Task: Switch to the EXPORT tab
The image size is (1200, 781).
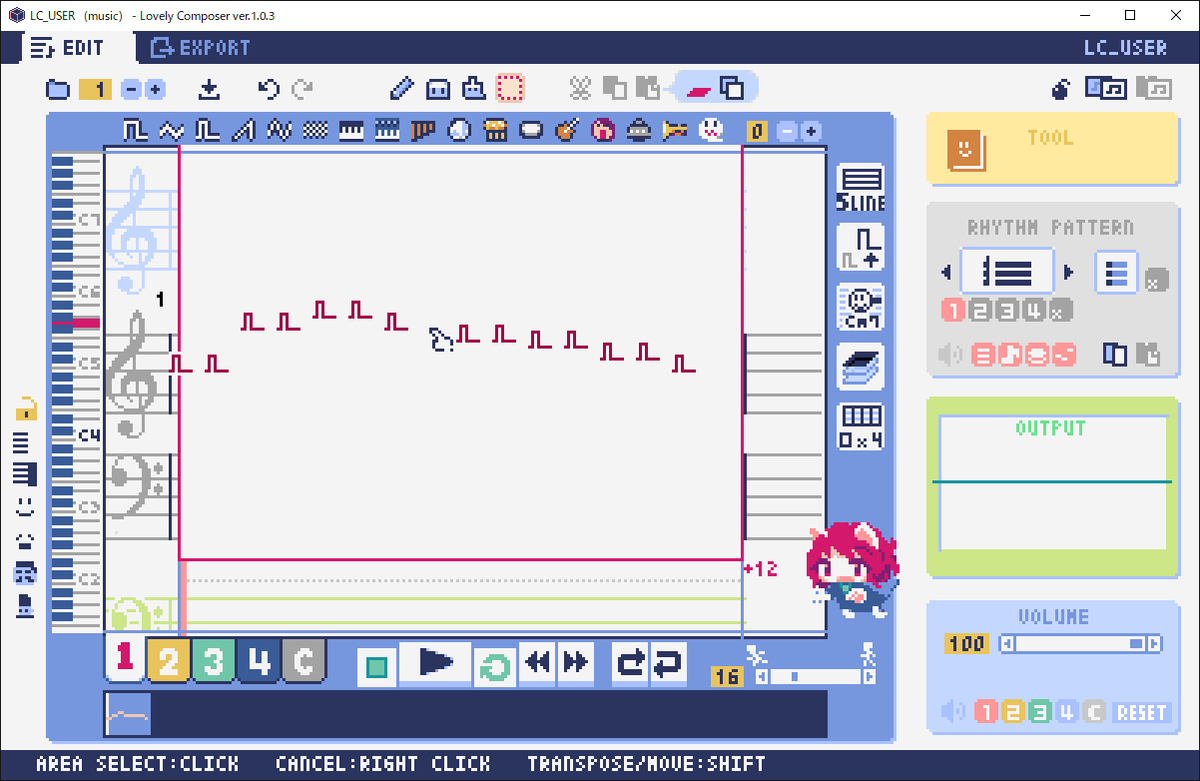Action: pyautogui.click(x=200, y=47)
